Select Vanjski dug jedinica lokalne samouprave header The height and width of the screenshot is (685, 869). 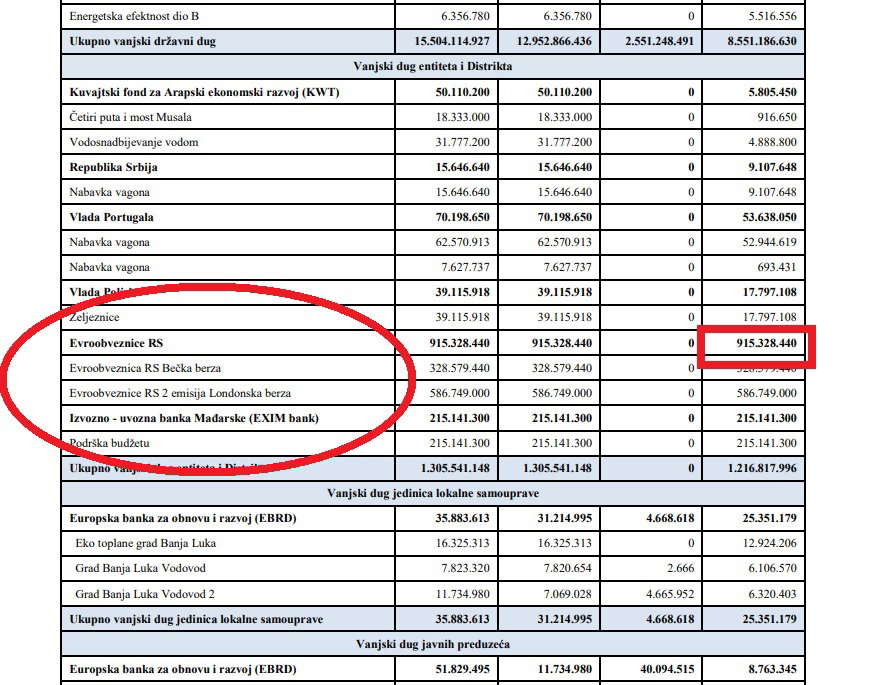pos(433,493)
